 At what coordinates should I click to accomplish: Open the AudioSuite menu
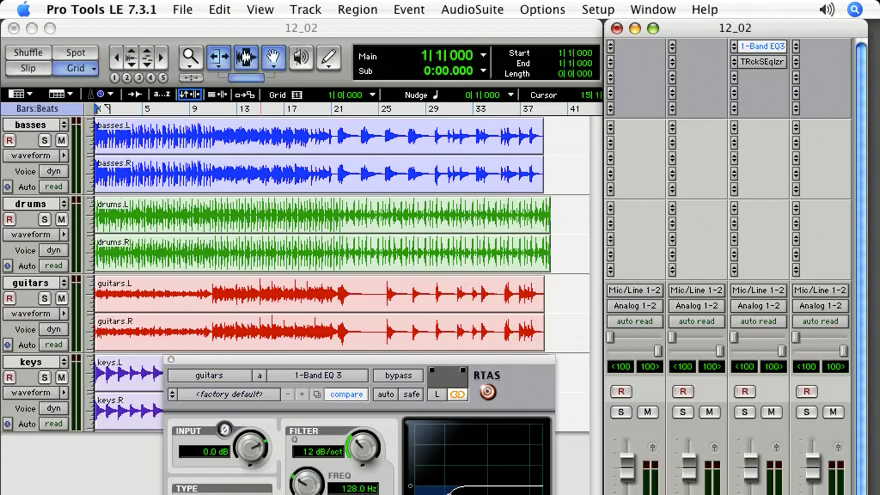click(x=472, y=10)
